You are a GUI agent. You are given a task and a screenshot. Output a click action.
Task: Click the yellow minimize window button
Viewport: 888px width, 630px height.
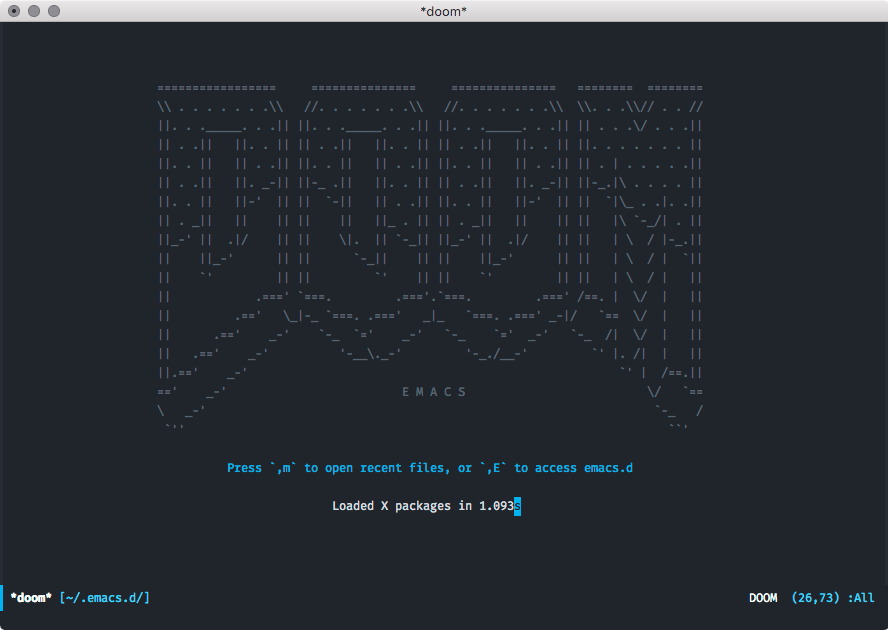[34, 11]
